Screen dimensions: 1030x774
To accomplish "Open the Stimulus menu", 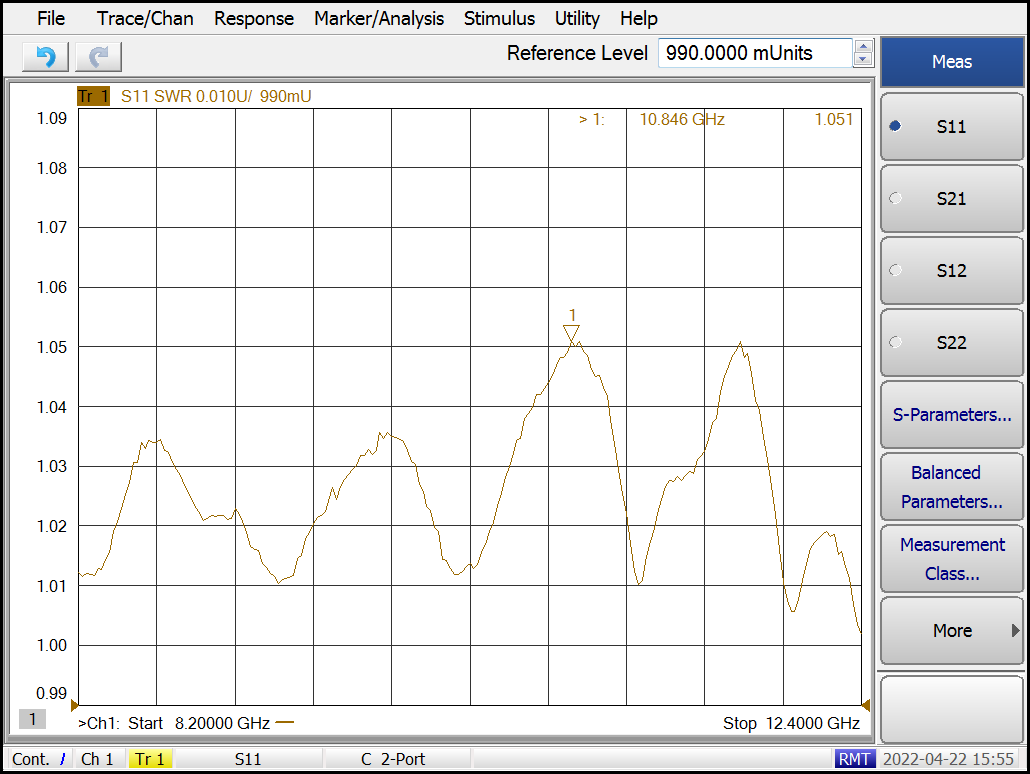I will pos(499,18).
